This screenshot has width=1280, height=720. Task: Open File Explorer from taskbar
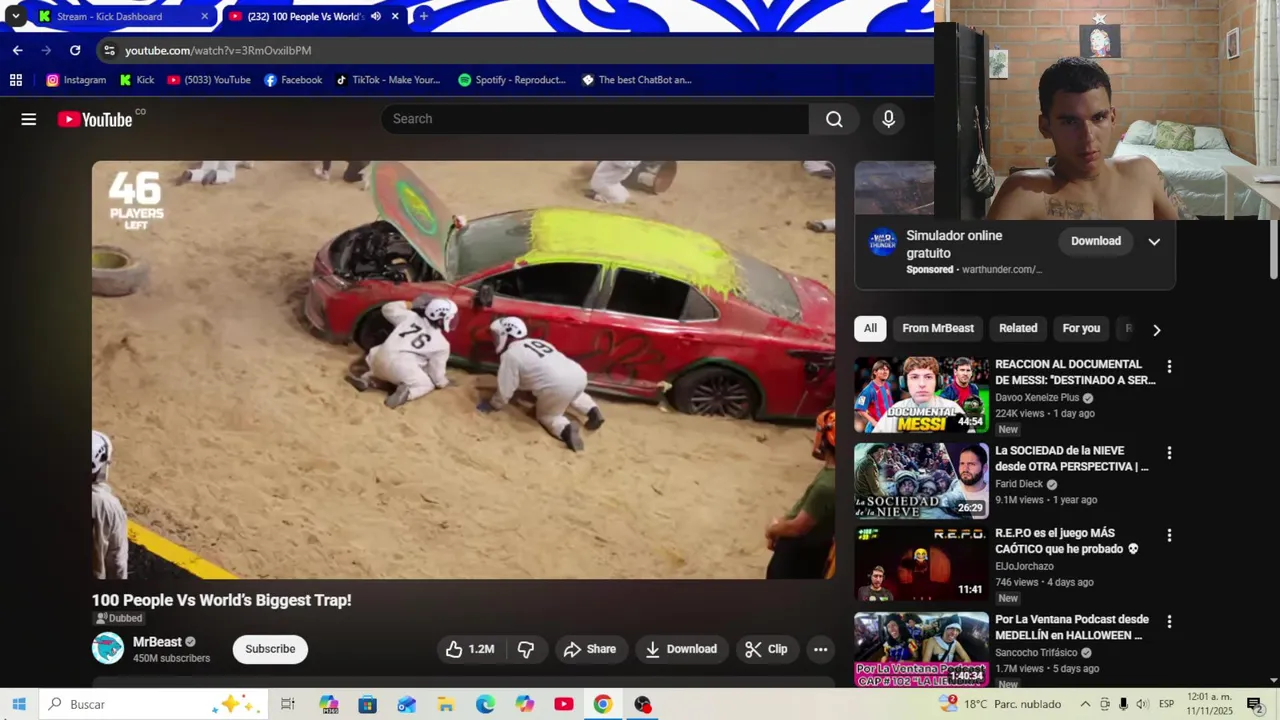click(x=446, y=704)
